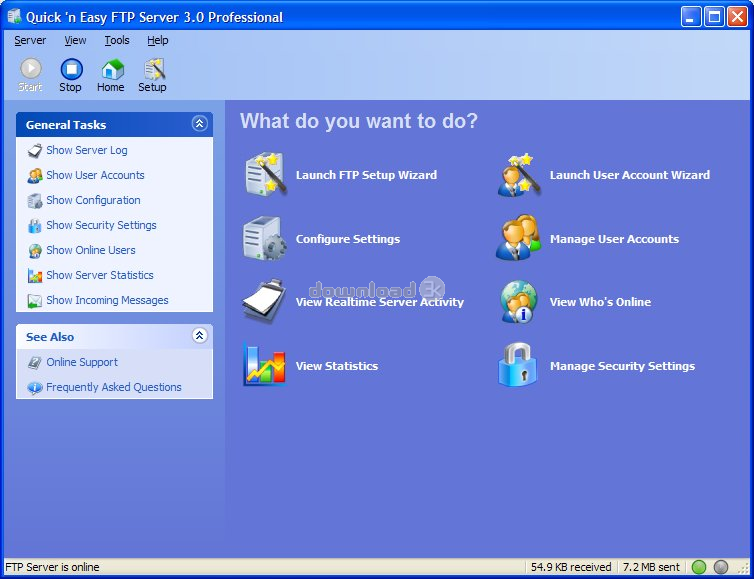754x579 pixels.
Task: Click the large View Who's Online globe icon
Action: coord(518,302)
